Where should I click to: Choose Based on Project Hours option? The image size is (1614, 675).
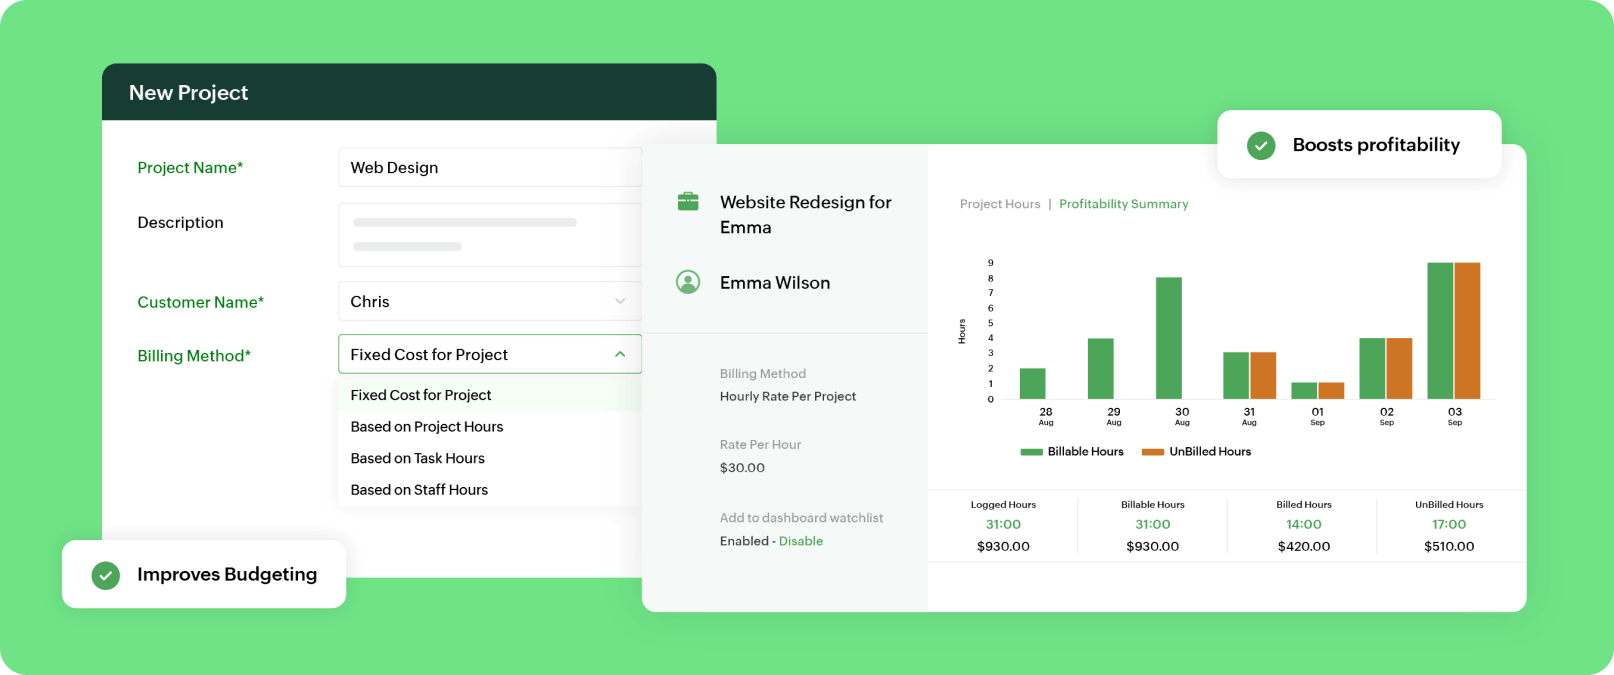(427, 427)
